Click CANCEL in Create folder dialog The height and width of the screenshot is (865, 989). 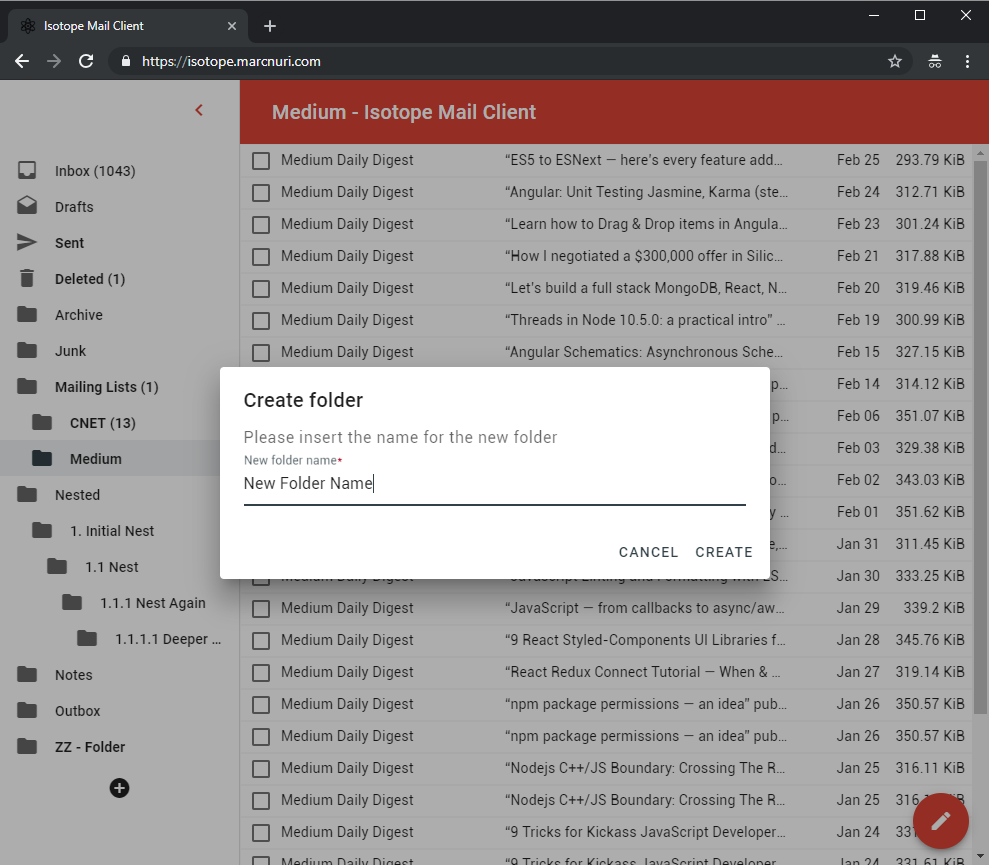point(648,552)
